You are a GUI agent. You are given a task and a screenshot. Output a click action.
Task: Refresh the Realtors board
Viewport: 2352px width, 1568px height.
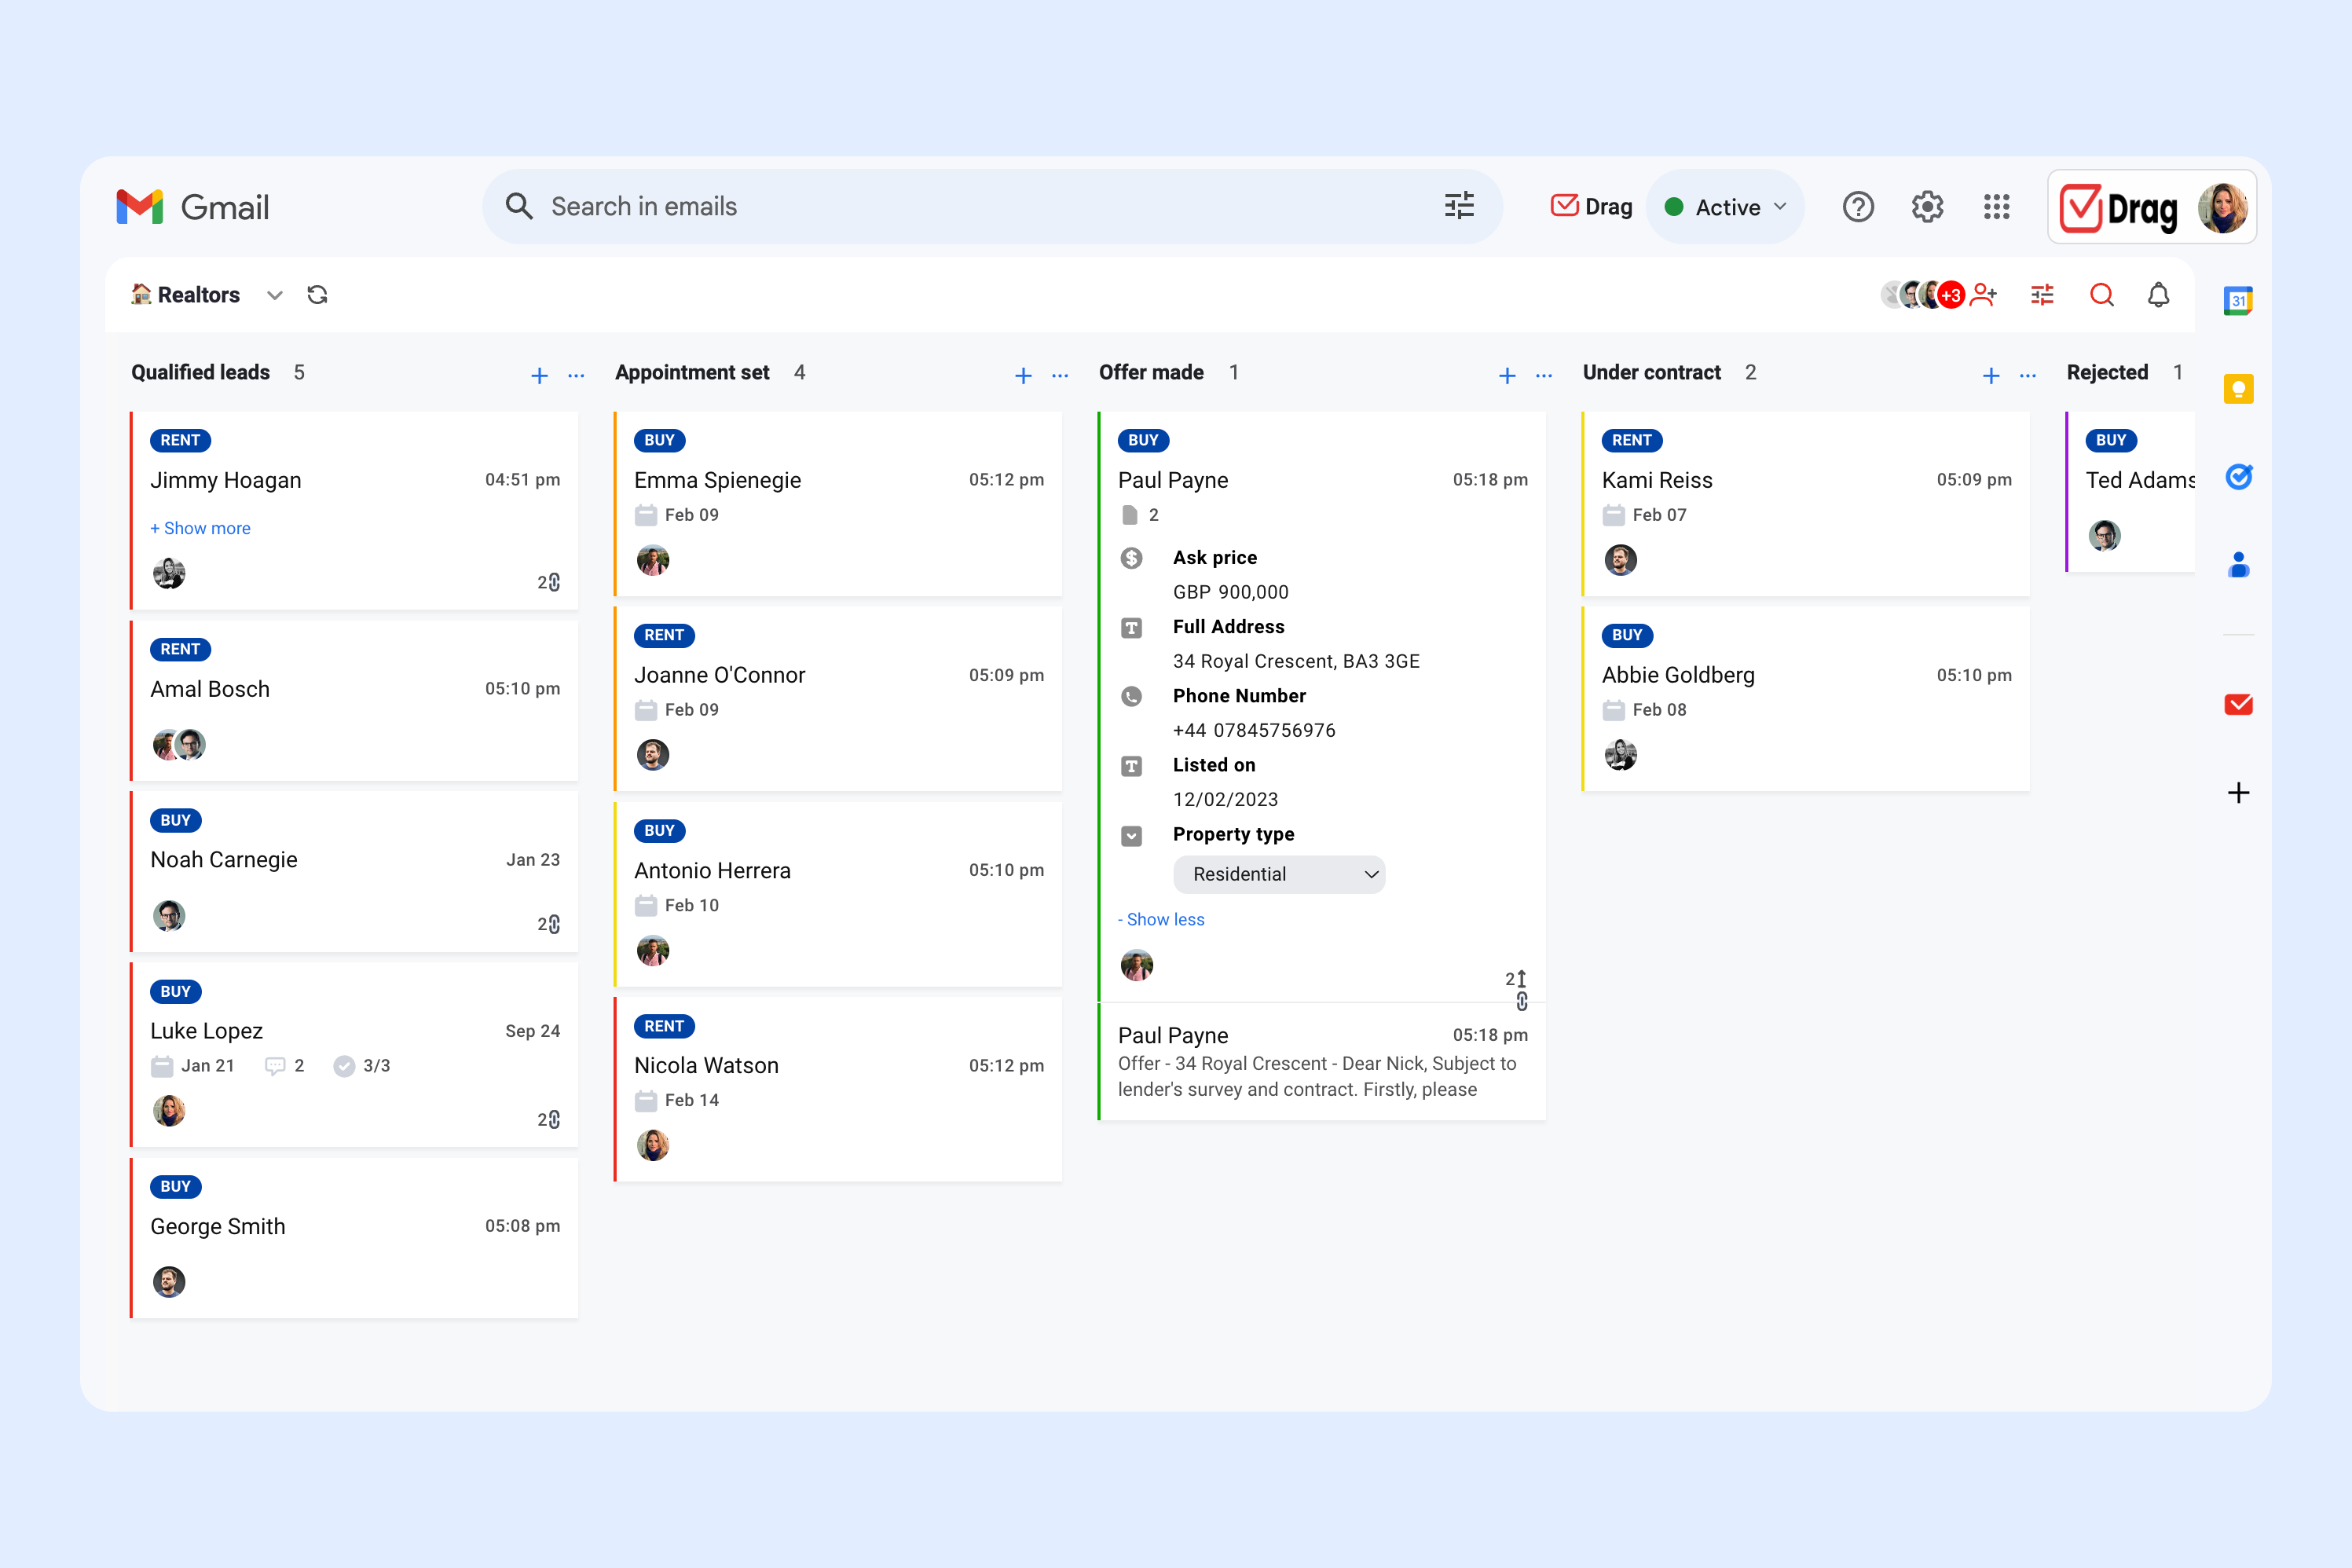(x=317, y=295)
